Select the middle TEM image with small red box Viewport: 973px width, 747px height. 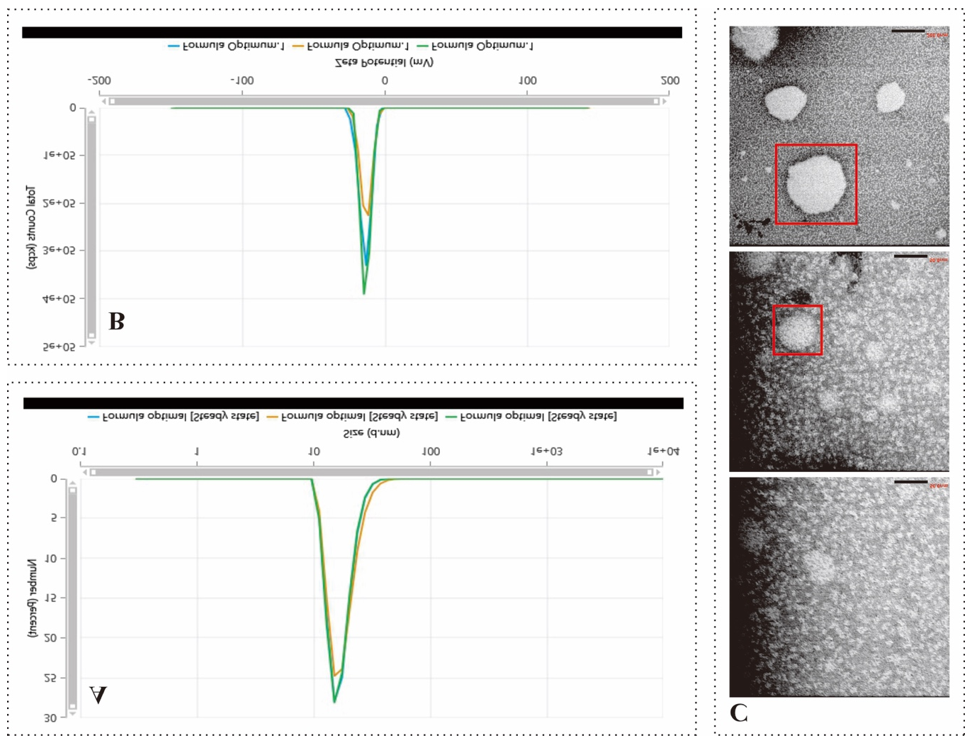[839, 361]
